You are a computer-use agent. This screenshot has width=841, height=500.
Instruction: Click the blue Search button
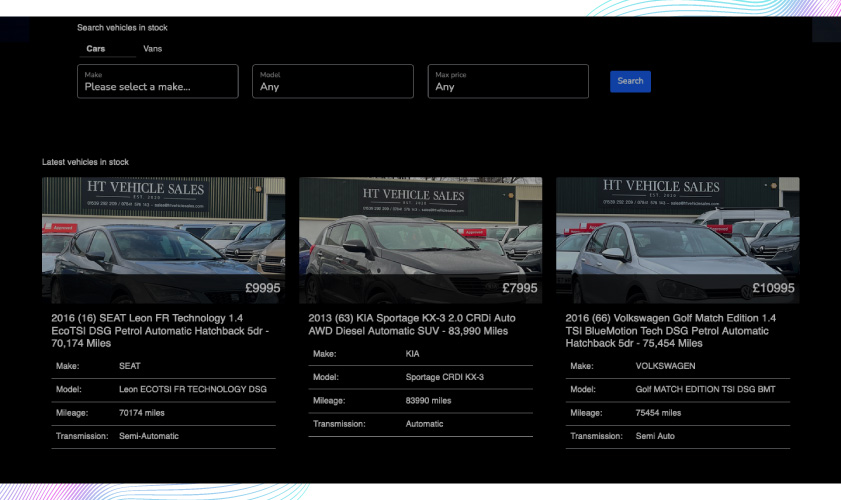pos(630,81)
